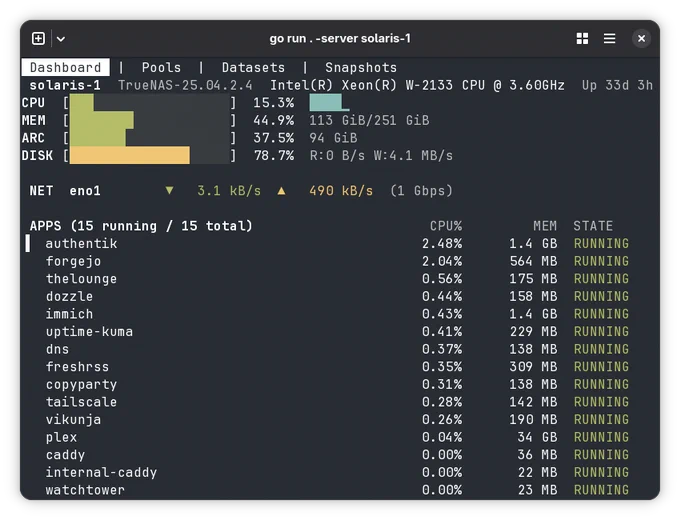The width and height of the screenshot is (680, 520).
Task: Click the MEM 44.9% value
Action: [274, 120]
